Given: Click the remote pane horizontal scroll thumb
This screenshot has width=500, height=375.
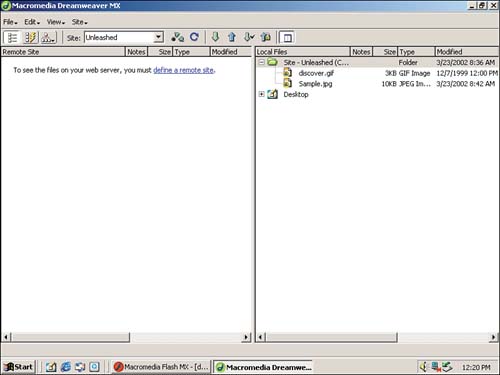Looking at the screenshot, I should coord(70,337).
